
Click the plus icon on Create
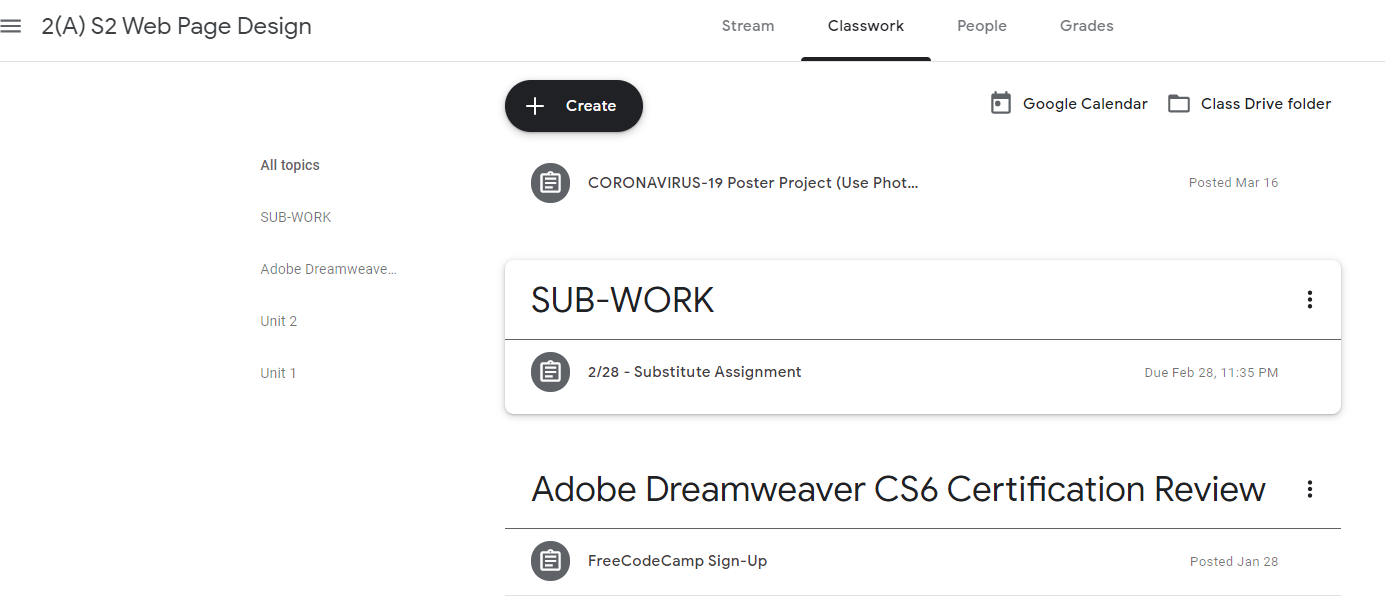click(535, 106)
